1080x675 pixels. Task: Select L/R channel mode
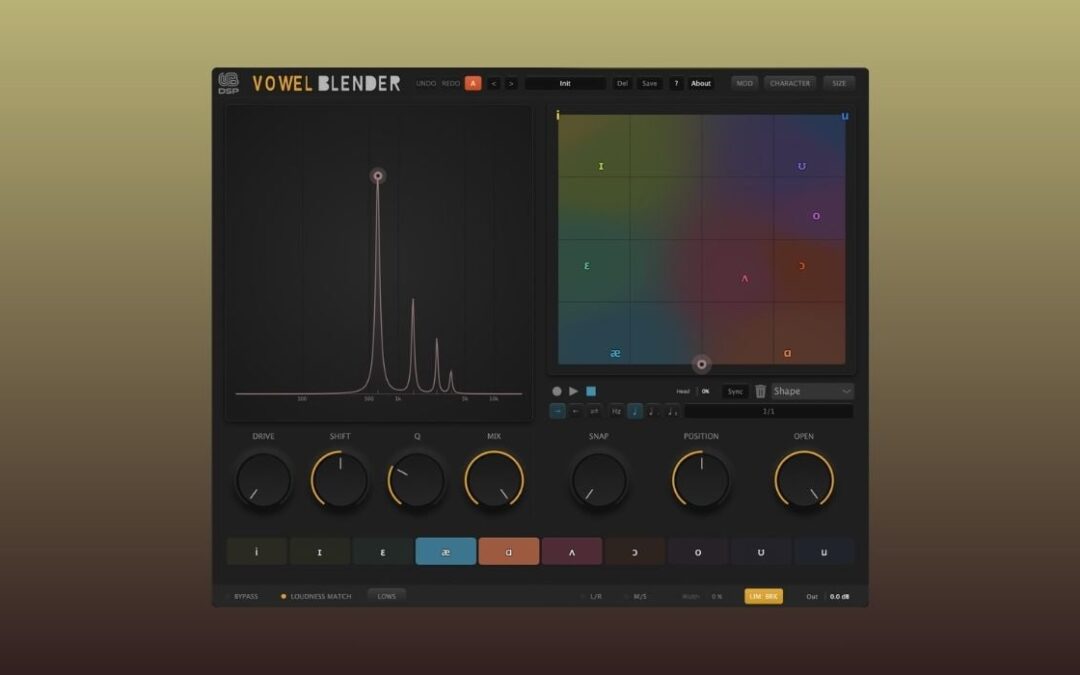(x=592, y=596)
